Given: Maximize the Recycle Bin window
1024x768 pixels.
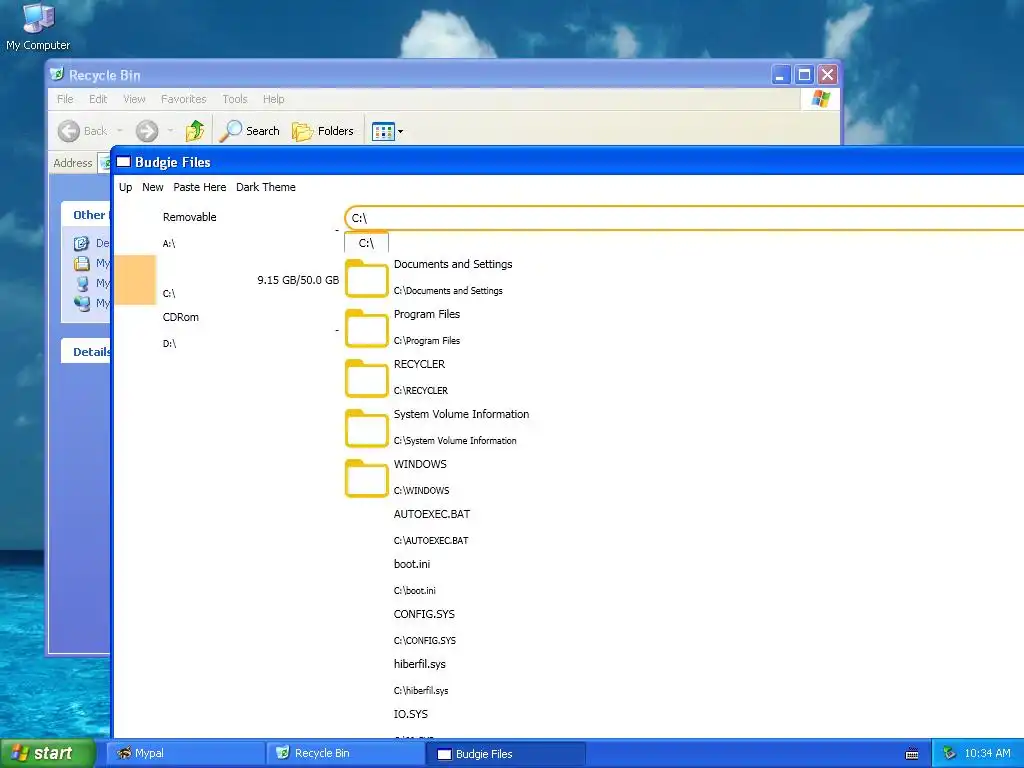Looking at the screenshot, I should point(804,74).
